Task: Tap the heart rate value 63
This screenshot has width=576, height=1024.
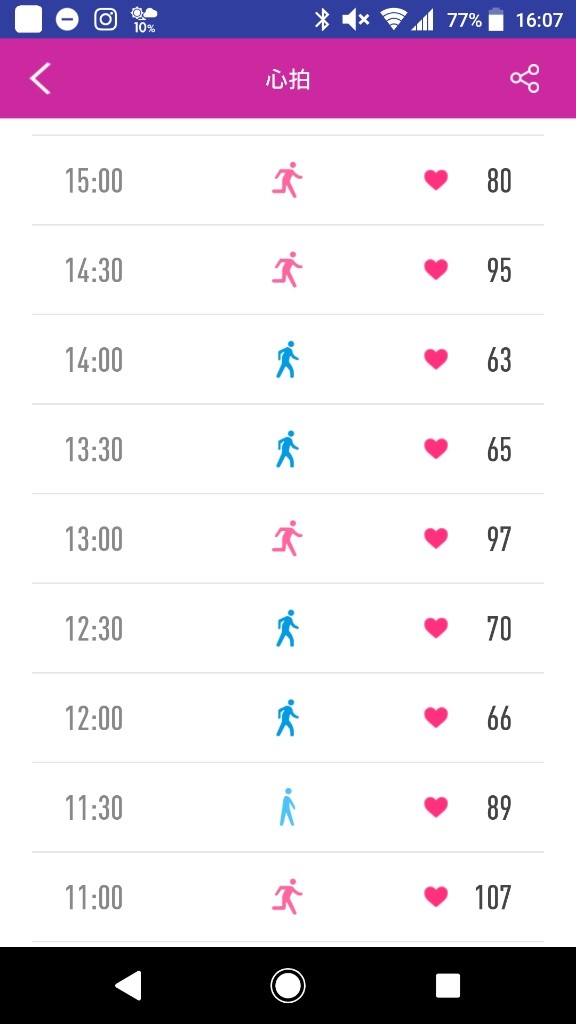Action: click(499, 360)
